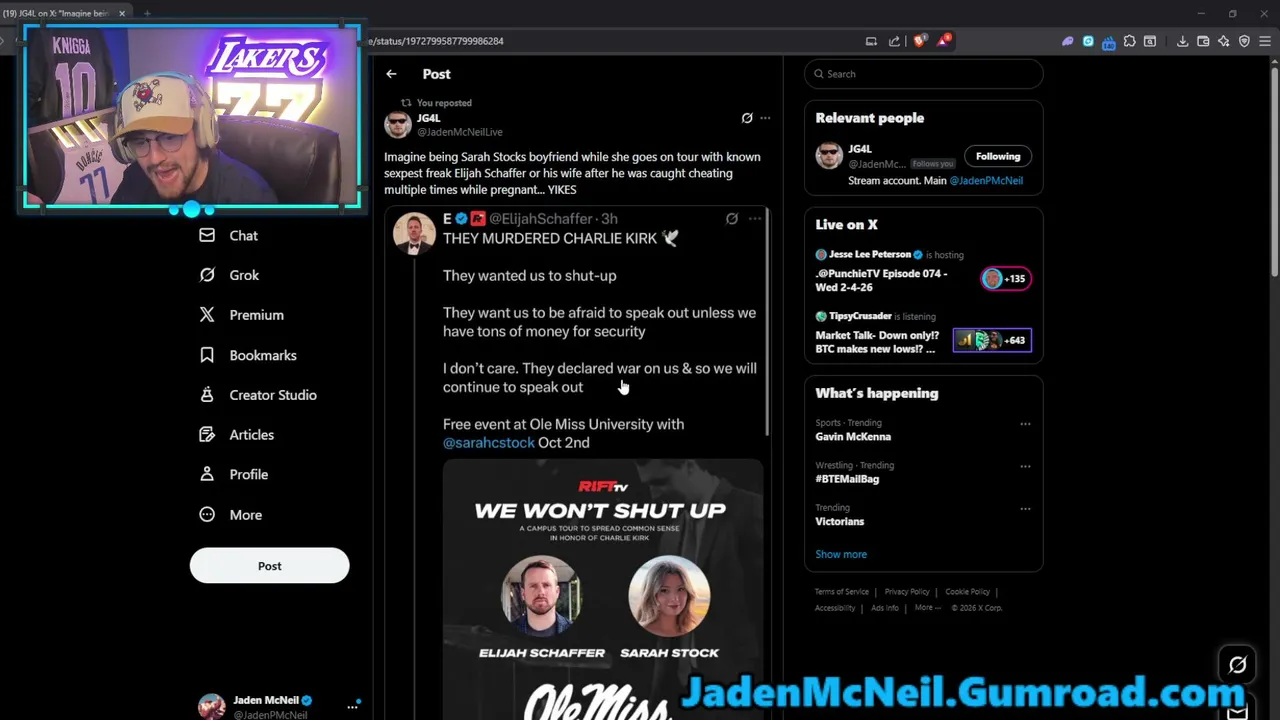This screenshot has width=1280, height=720.
Task: Open Victorians trending topic
Action: point(839,522)
